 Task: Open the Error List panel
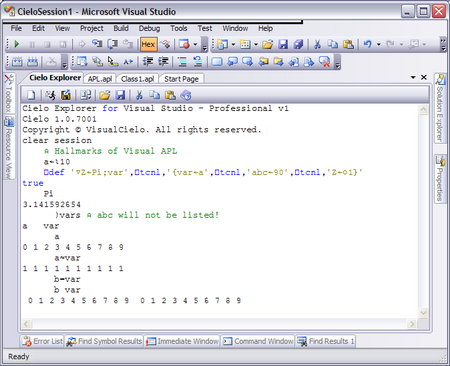pos(42,341)
